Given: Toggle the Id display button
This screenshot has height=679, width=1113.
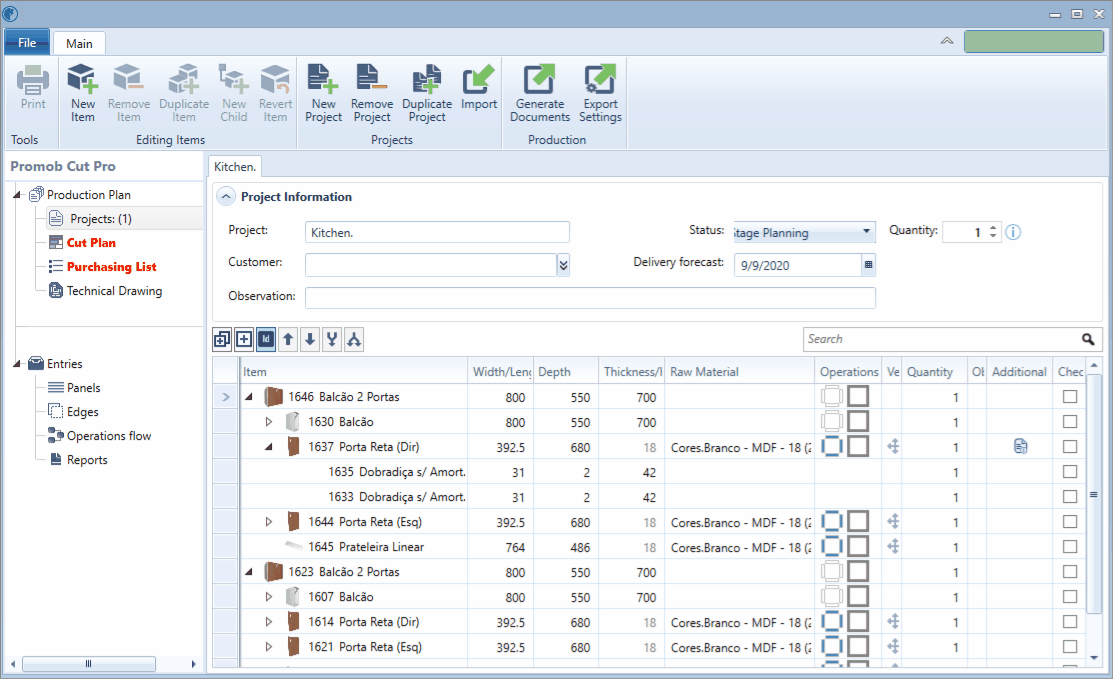Looking at the screenshot, I should [x=266, y=340].
